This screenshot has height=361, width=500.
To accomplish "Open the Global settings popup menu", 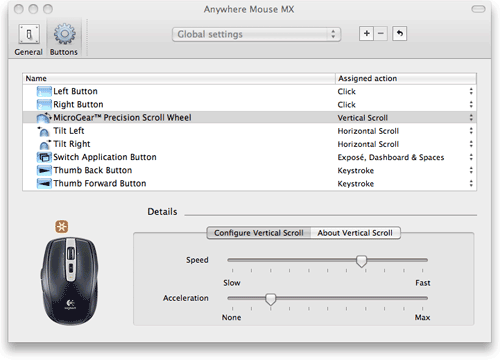I will 256,34.
